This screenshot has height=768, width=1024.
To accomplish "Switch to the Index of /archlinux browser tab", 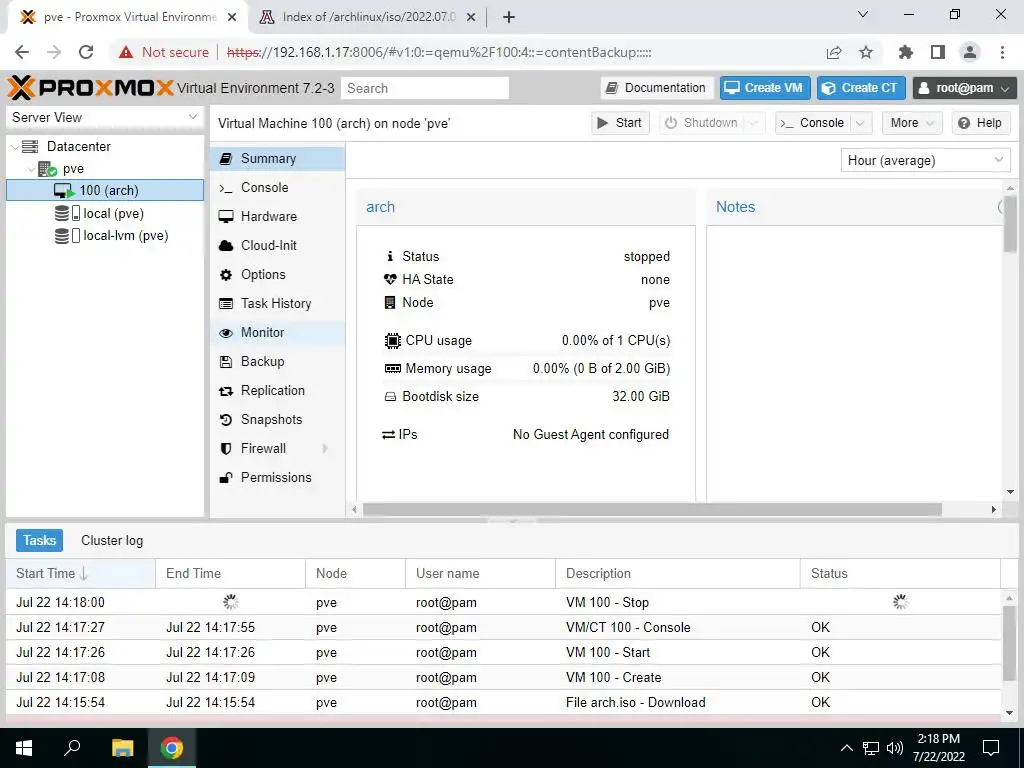I will (368, 17).
